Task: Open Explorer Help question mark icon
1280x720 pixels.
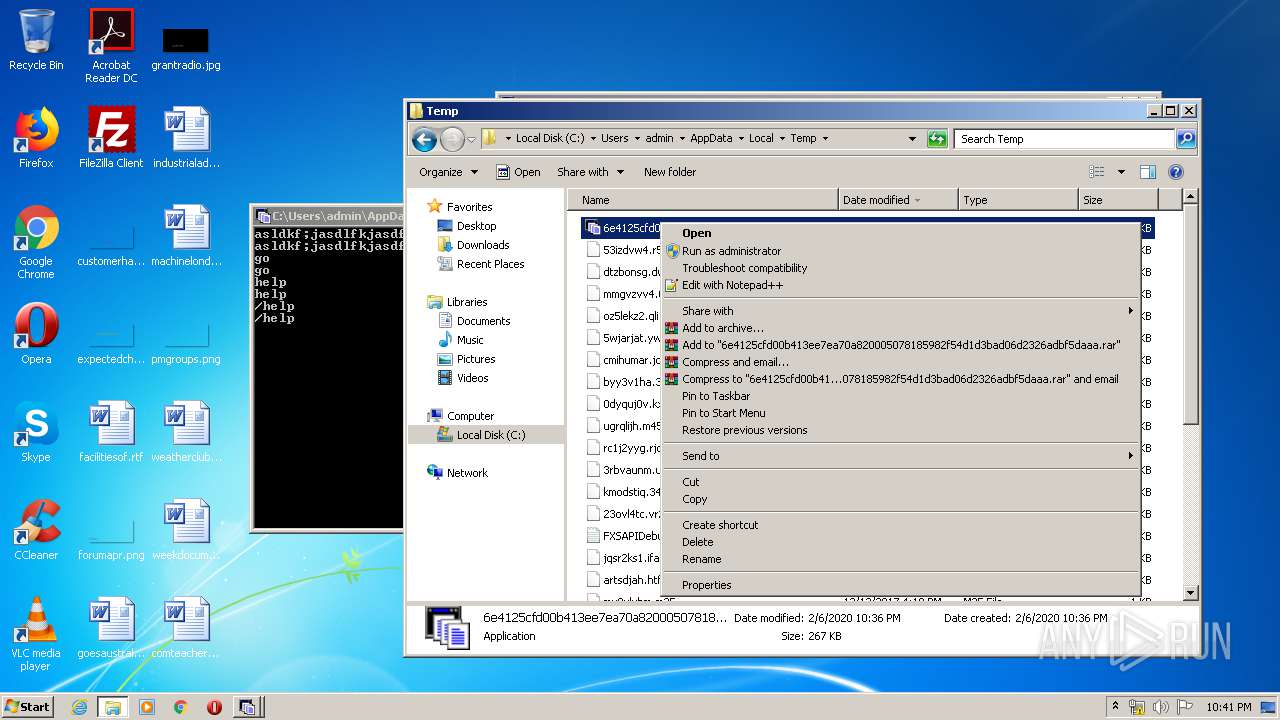Action: tap(1176, 172)
